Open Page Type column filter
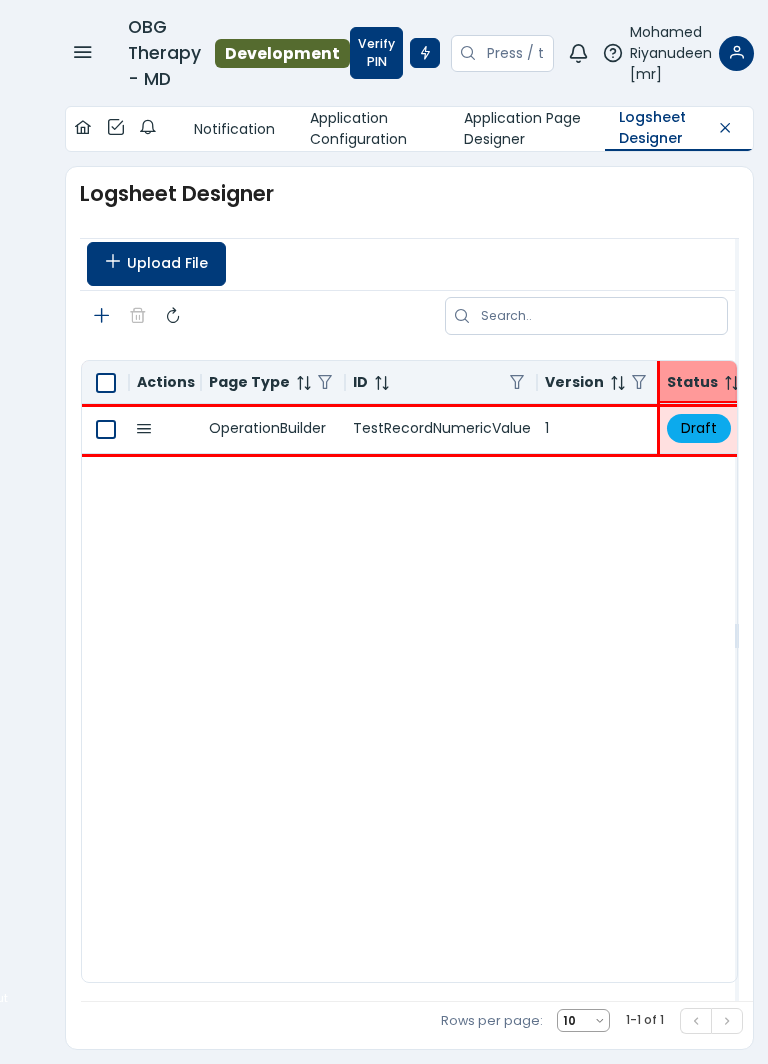The image size is (768, 1064). pos(325,383)
